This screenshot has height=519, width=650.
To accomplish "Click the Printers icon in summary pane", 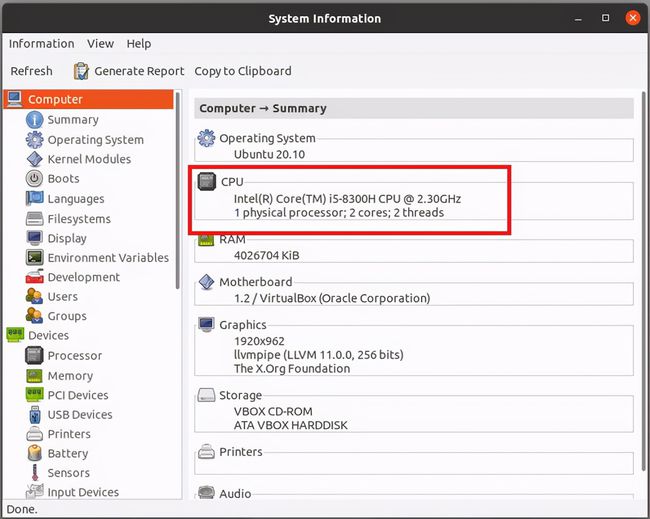I will (x=206, y=451).
